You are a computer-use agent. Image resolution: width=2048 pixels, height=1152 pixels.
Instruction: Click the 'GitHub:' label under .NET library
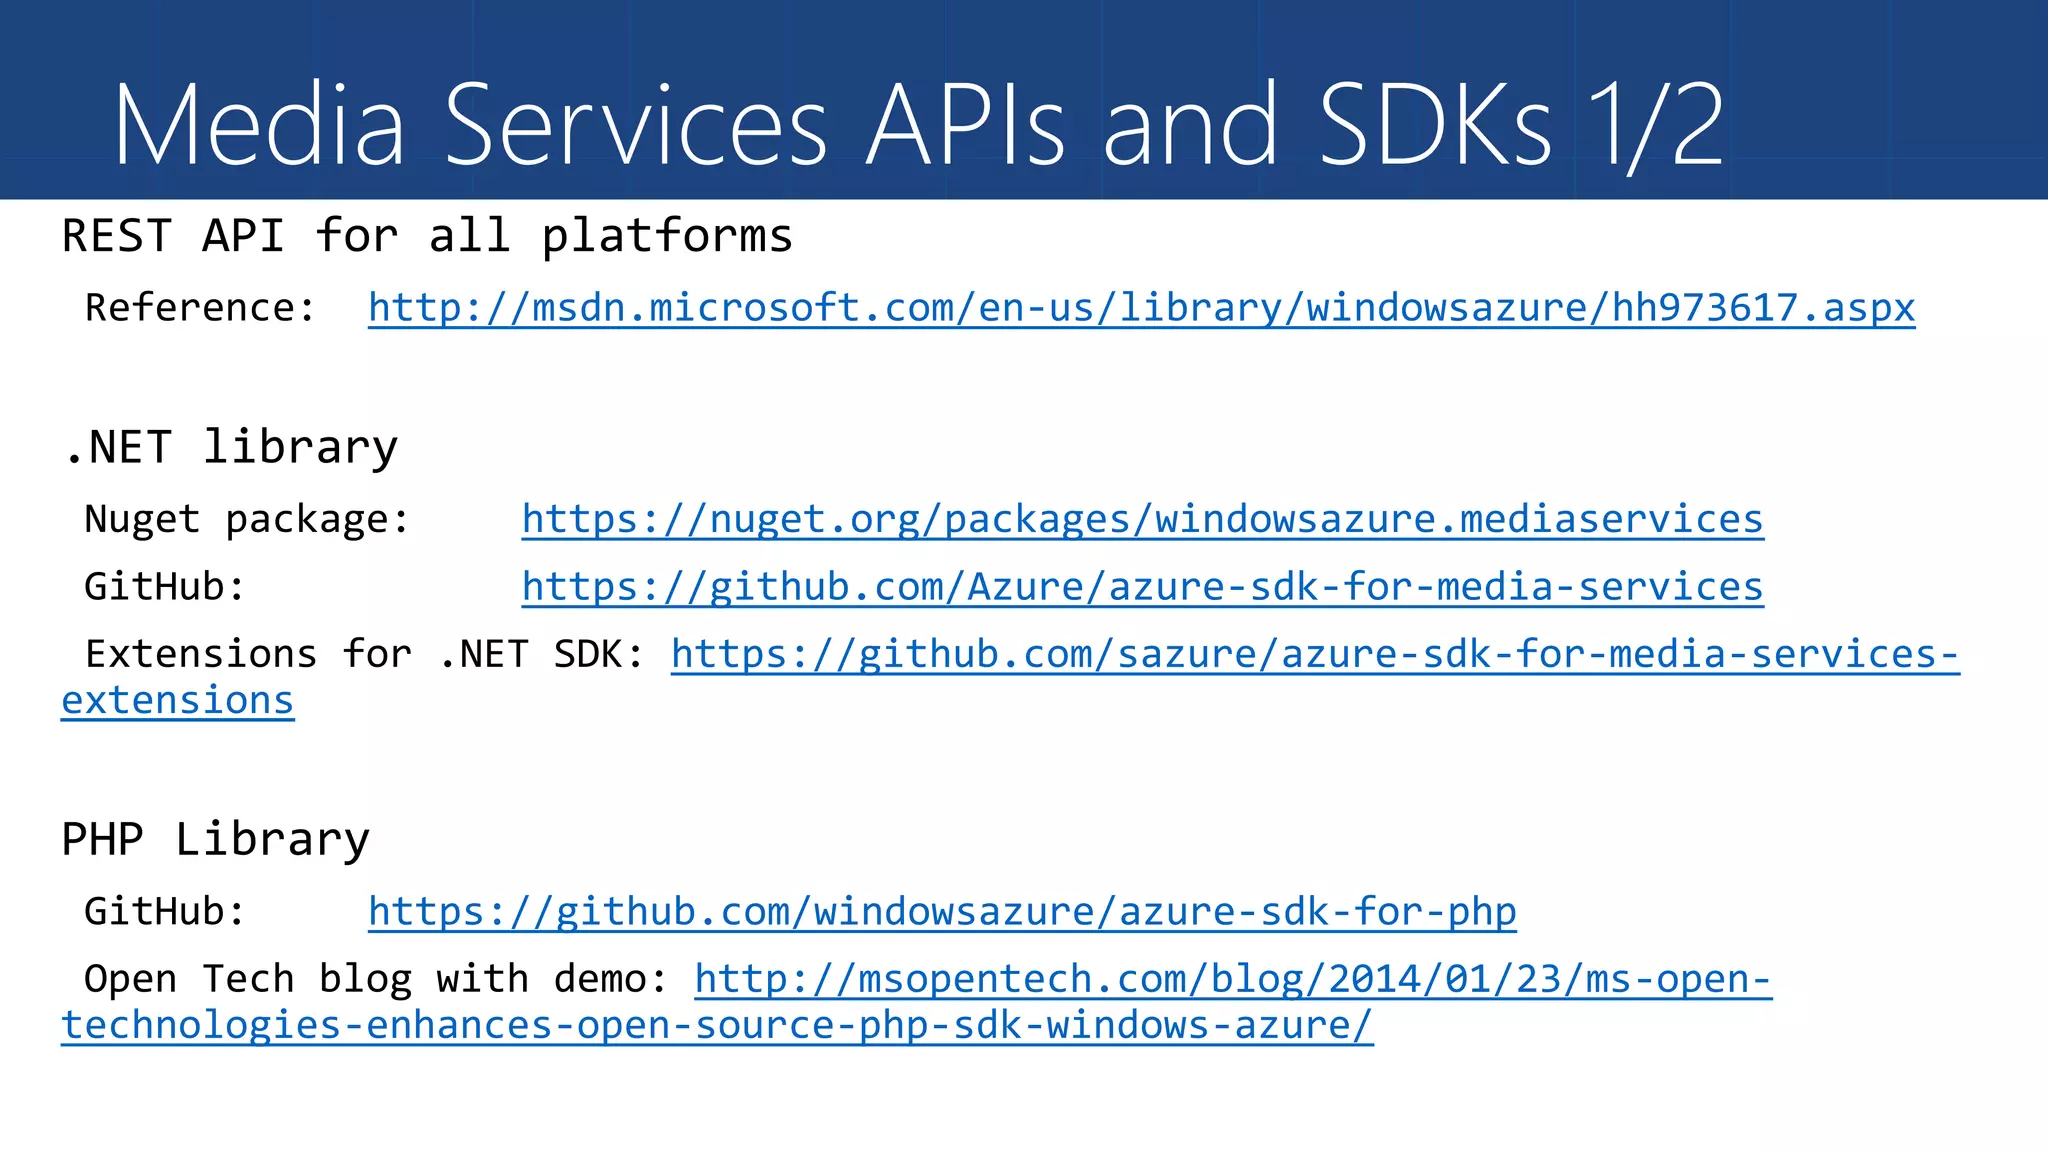(x=165, y=587)
